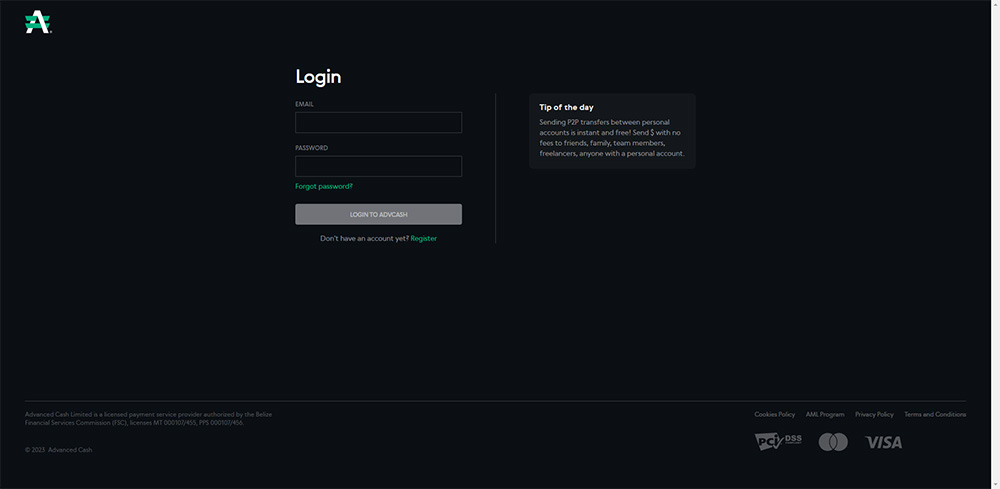Click the PASSWORD field label
The height and width of the screenshot is (489, 1000).
tap(311, 148)
